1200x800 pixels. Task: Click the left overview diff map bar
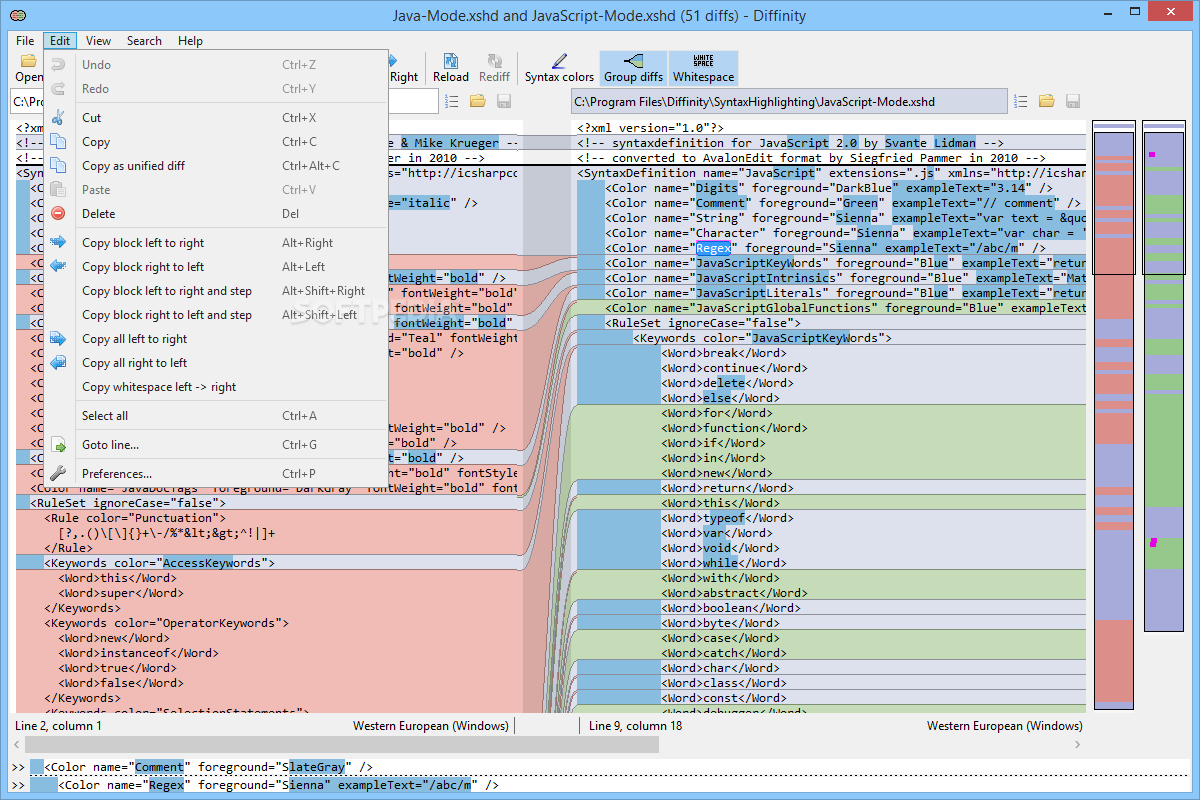click(x=1114, y=415)
